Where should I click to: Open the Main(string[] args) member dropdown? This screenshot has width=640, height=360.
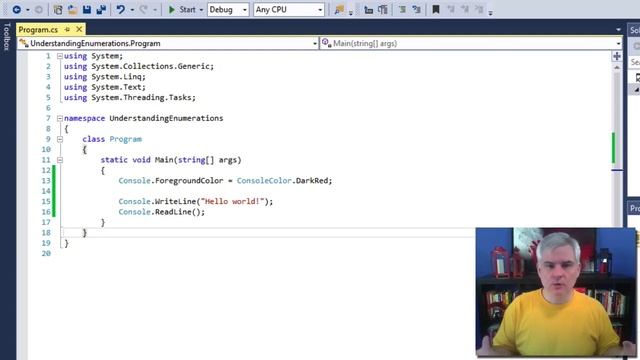(471, 43)
